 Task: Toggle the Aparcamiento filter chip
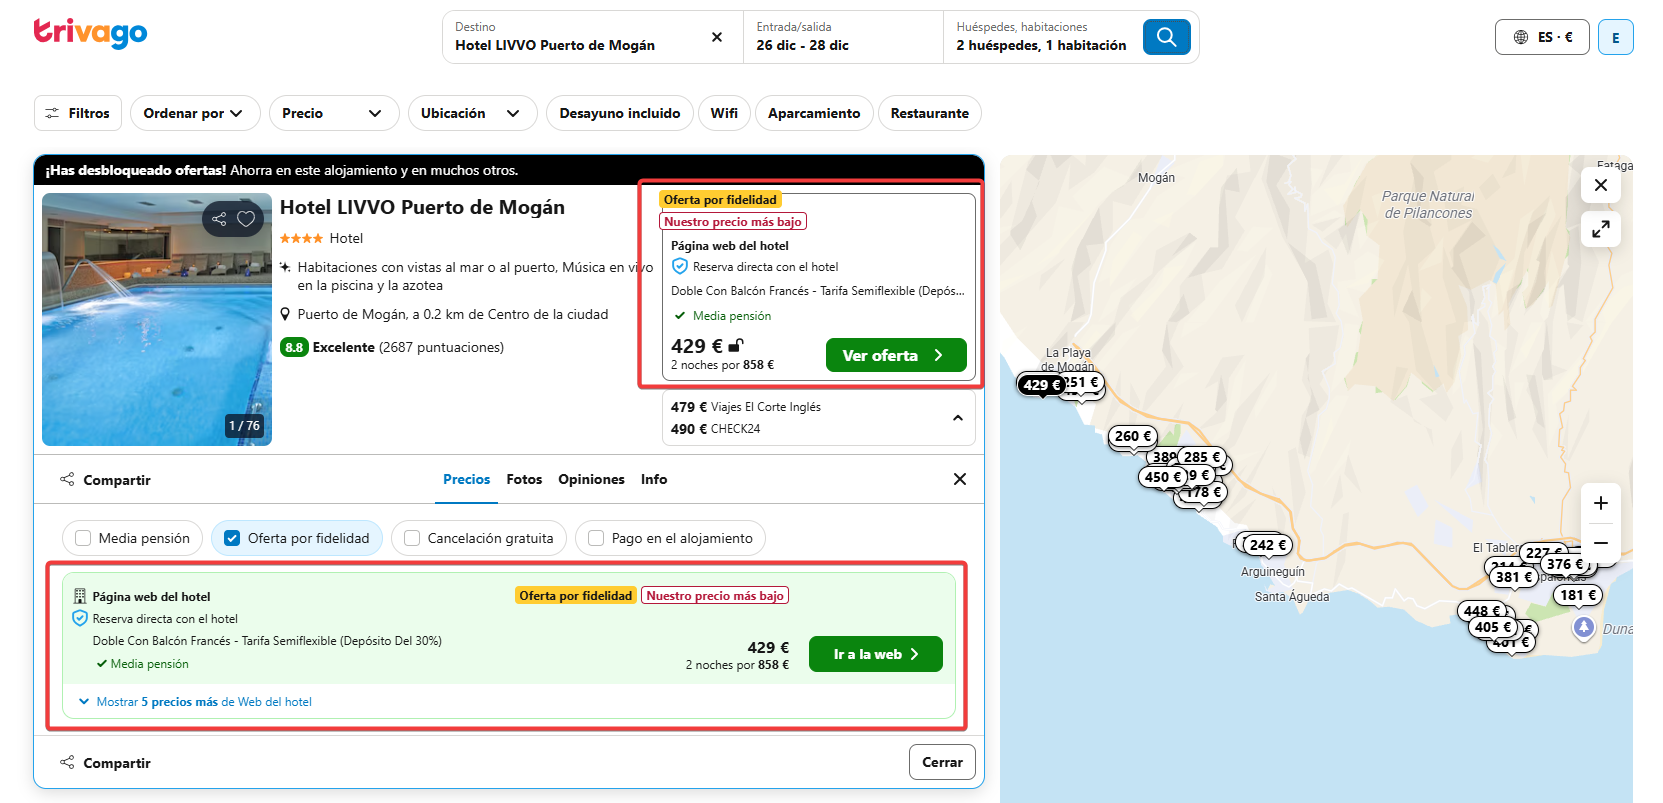tap(814, 113)
